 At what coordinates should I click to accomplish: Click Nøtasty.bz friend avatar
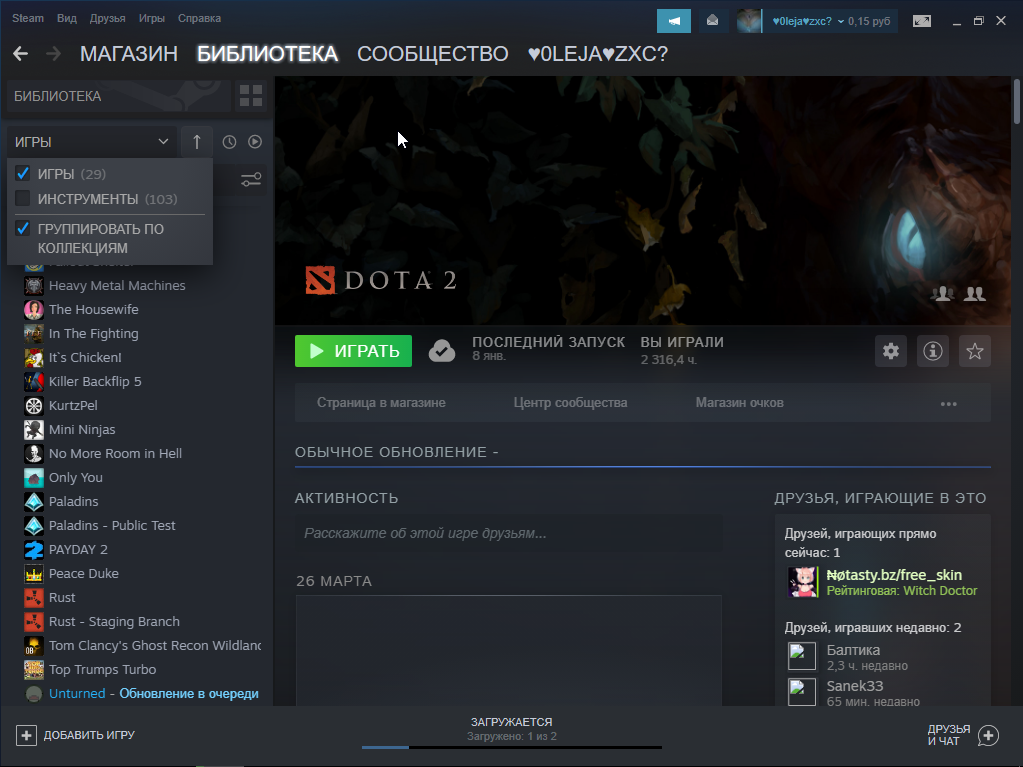tap(802, 582)
